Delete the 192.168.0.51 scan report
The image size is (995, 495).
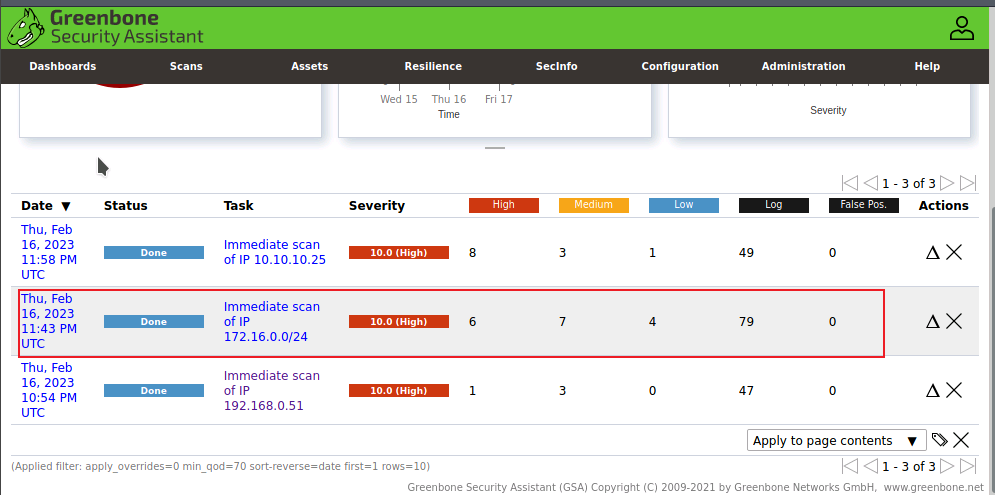(x=954, y=390)
